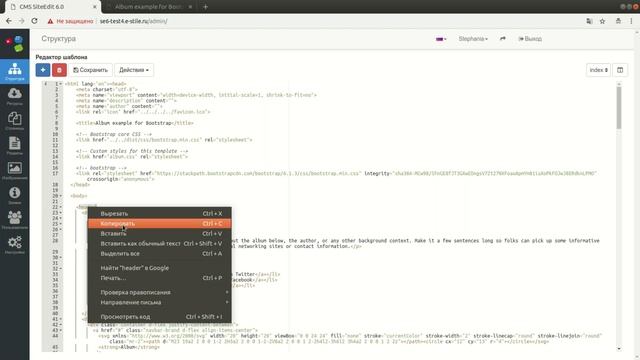Open a new browser tab
Image resolution: width=640 pixels, height=360 pixels.
pyautogui.click(x=205, y=7)
